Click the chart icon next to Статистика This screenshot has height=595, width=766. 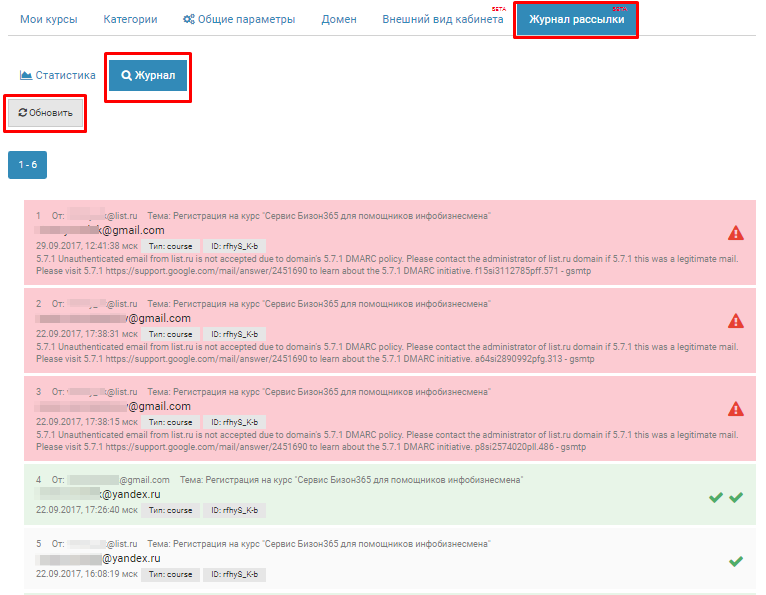pos(26,75)
